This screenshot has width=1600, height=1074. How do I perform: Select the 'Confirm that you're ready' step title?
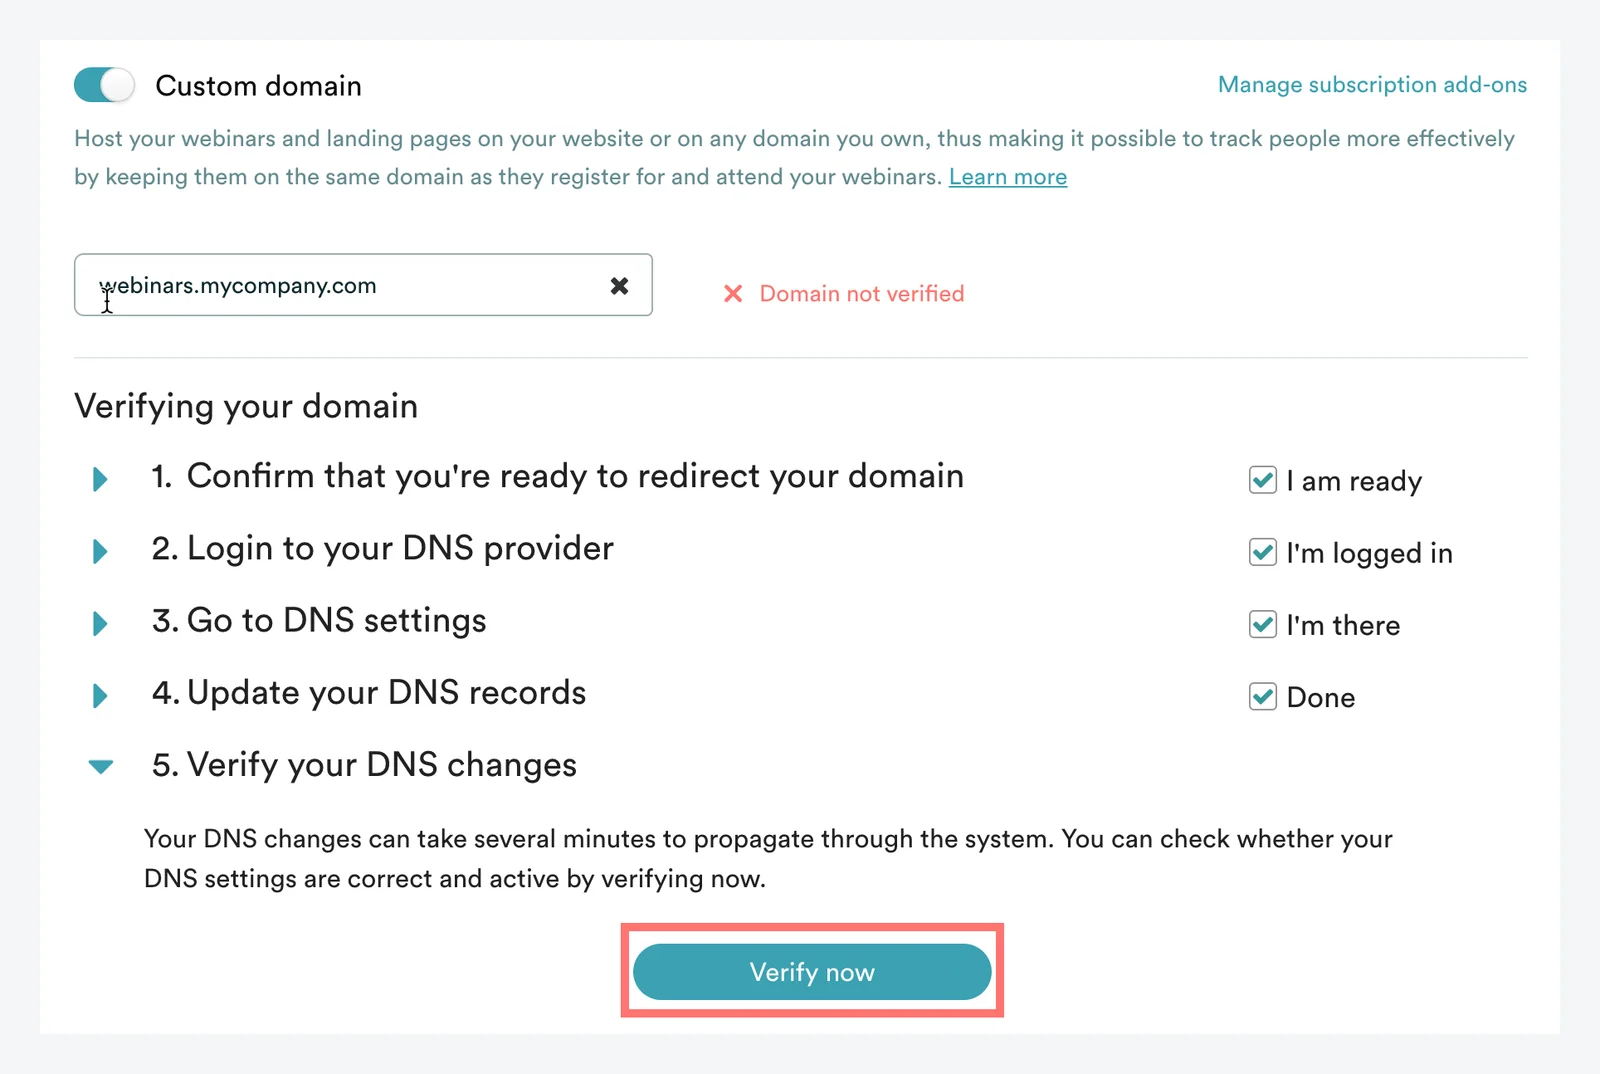(x=574, y=477)
